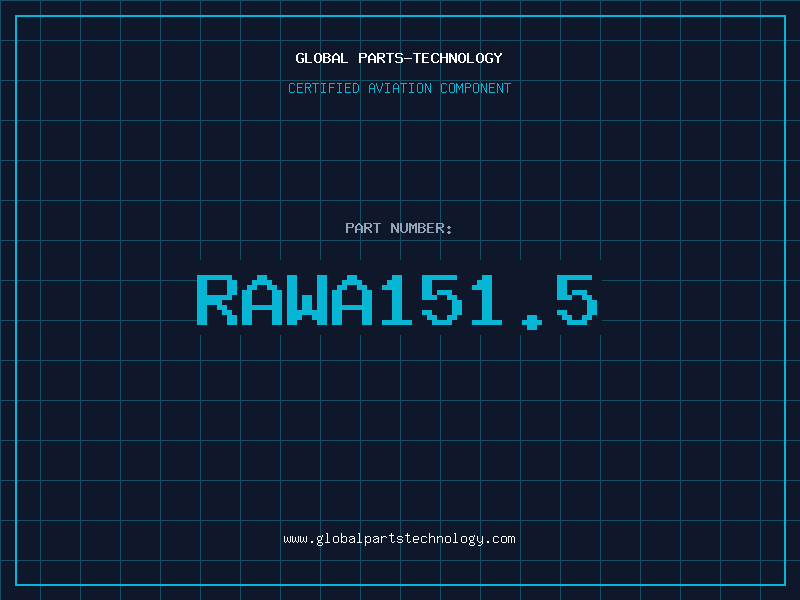The image size is (800, 600).
Task: Click the decimal point in RAWA151.5
Action: click(x=532, y=321)
